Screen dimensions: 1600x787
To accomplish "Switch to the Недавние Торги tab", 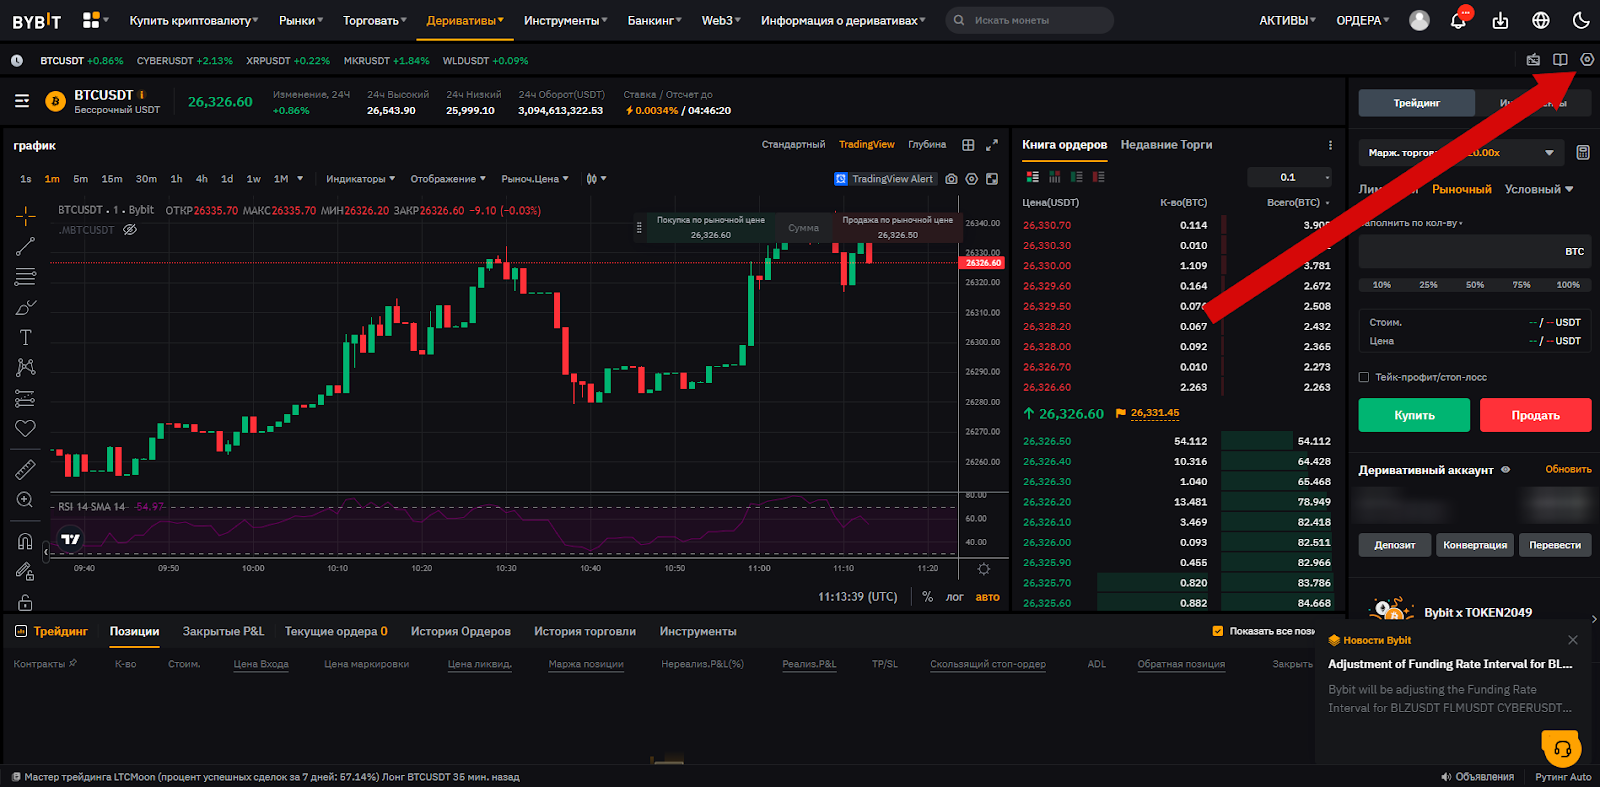I will point(1166,145).
